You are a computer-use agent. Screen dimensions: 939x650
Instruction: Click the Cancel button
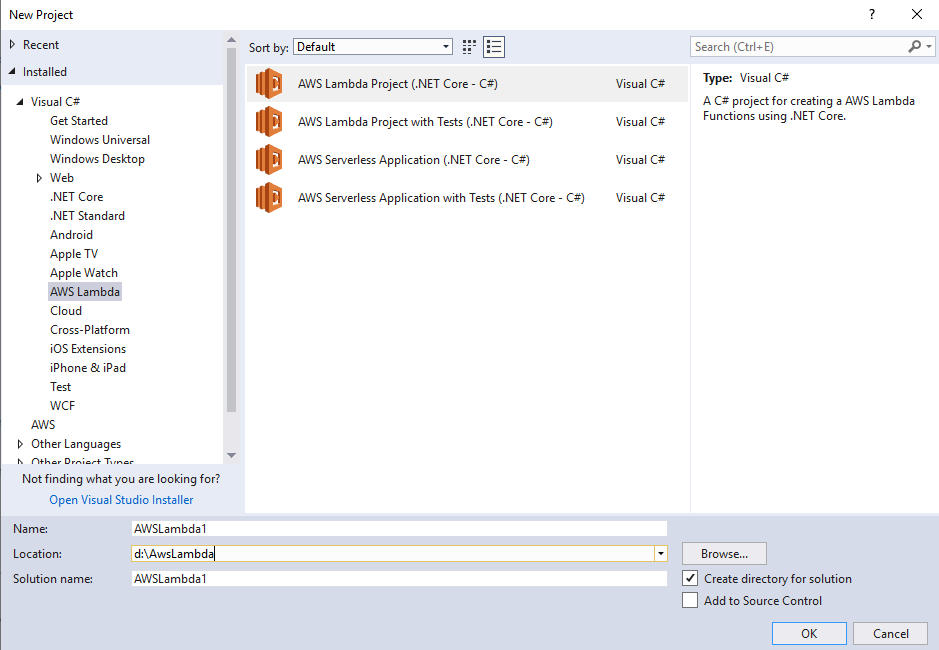tap(890, 633)
